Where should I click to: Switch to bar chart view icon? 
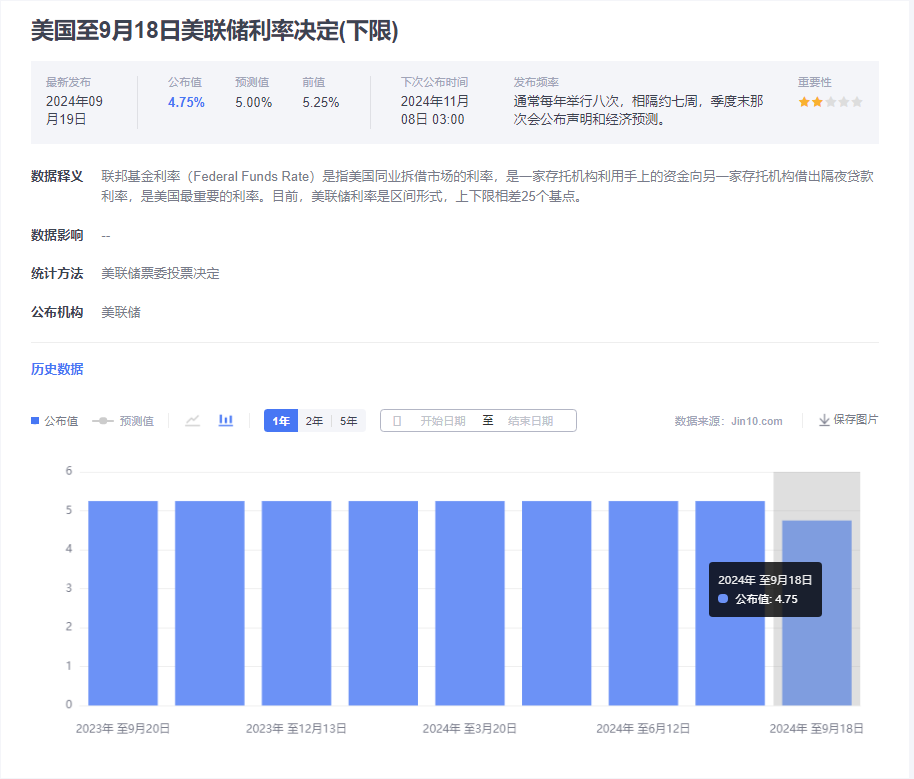(226, 421)
